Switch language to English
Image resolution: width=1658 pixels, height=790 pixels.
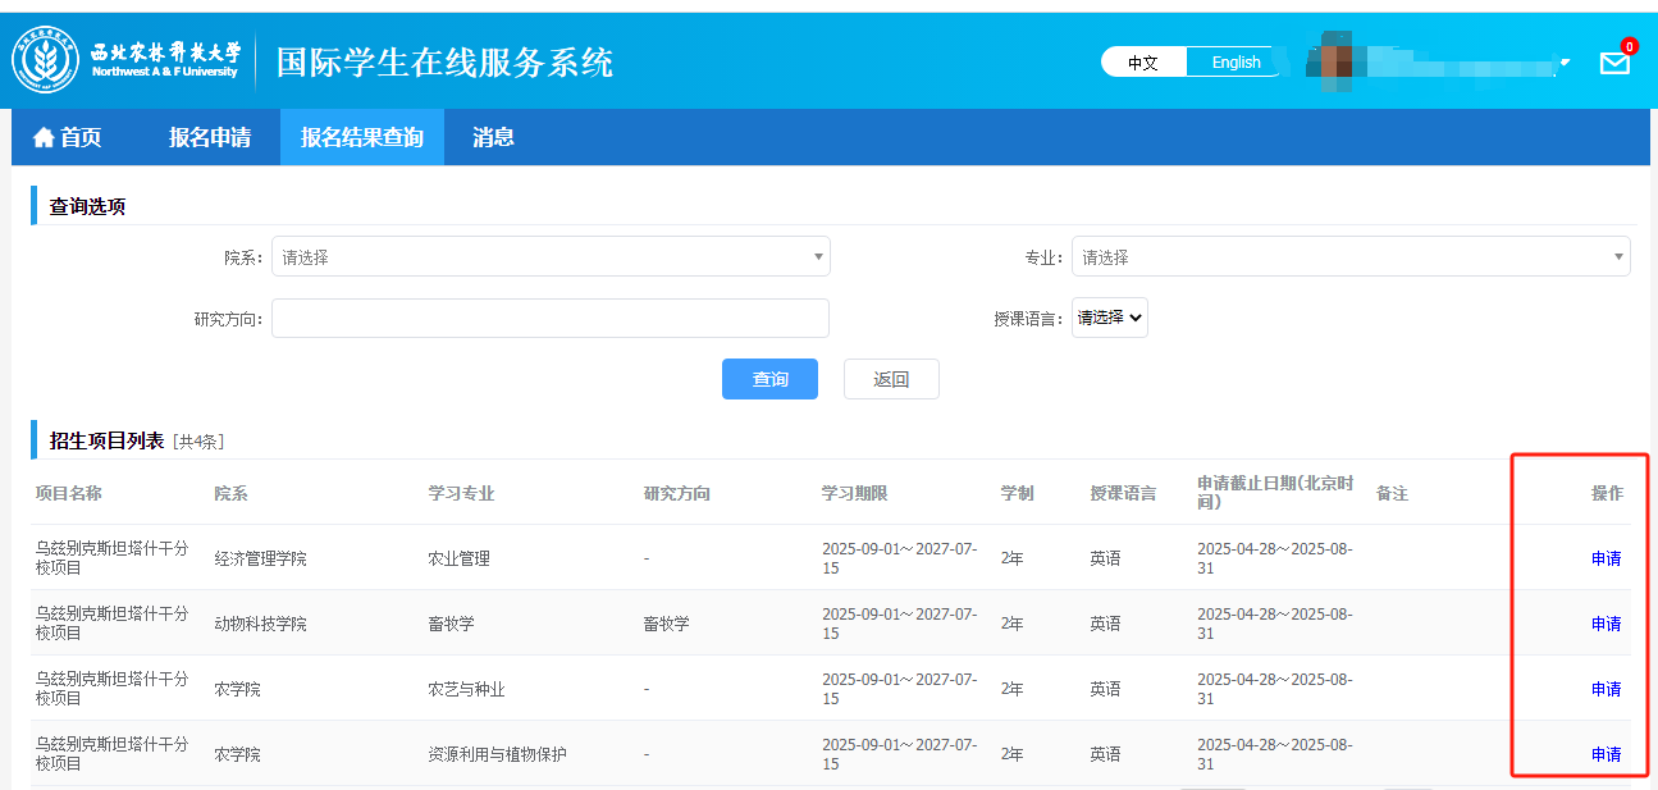[x=1235, y=62]
